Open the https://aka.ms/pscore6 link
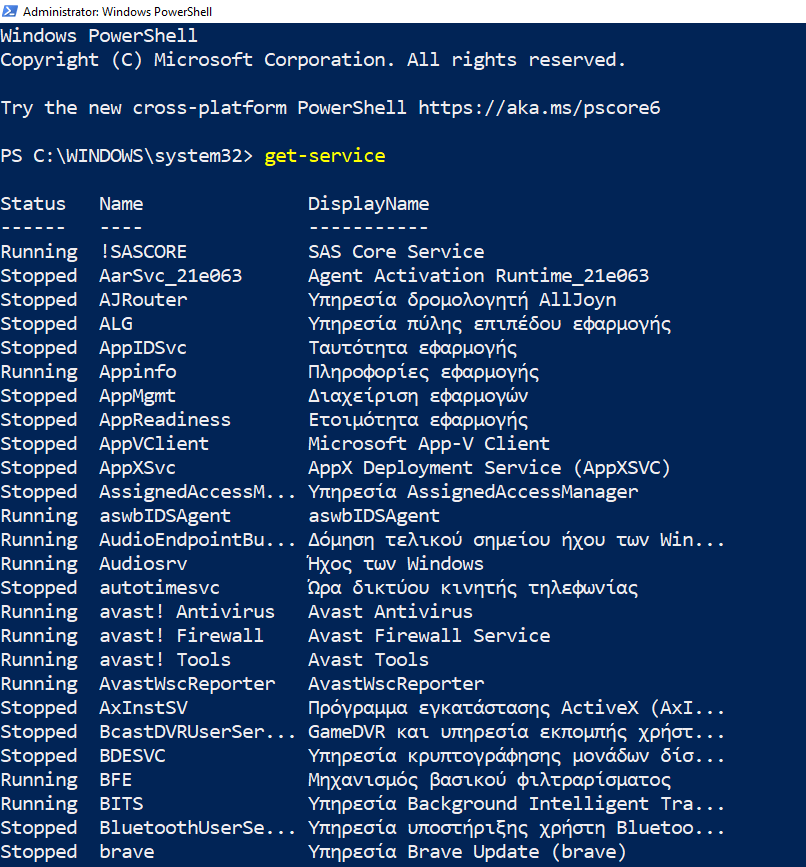 (539, 108)
